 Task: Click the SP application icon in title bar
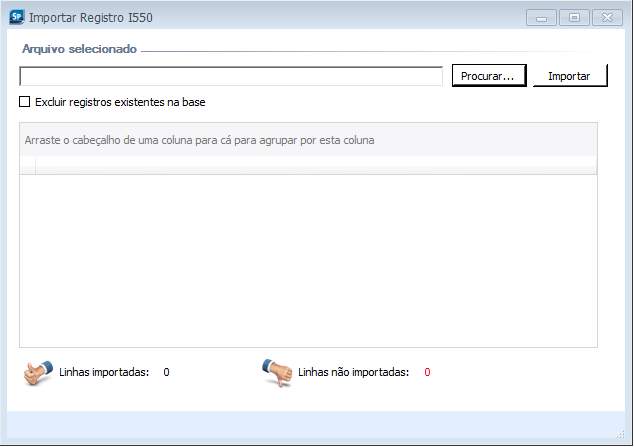17,17
